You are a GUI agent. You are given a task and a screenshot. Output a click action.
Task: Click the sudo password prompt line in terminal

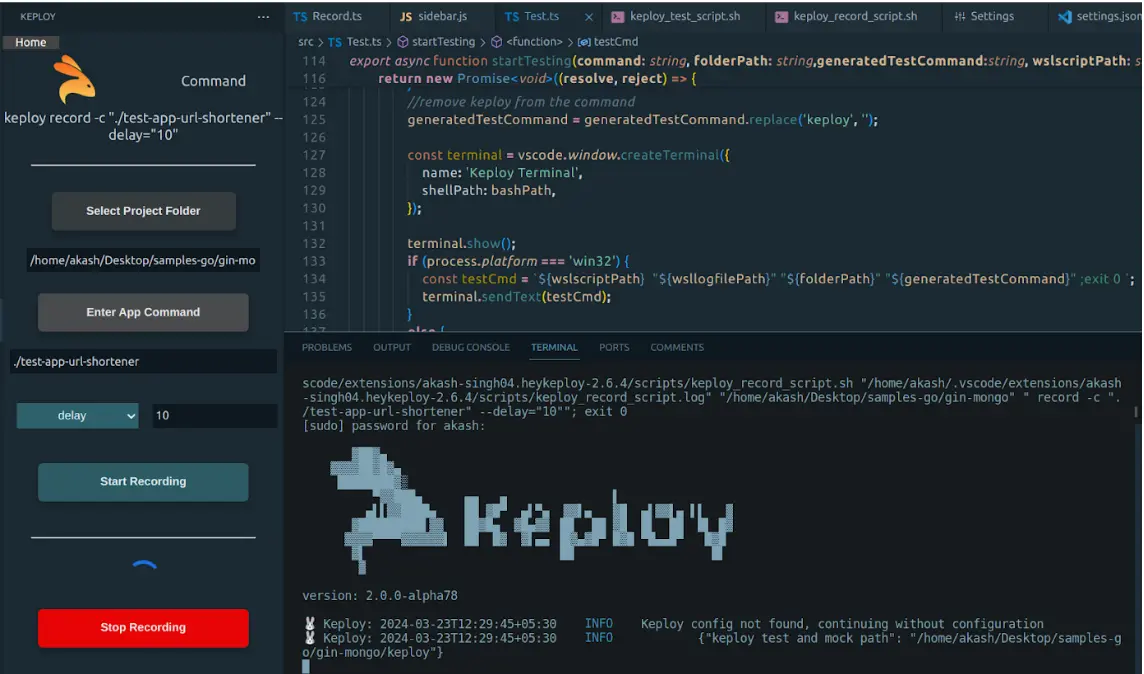point(393,426)
